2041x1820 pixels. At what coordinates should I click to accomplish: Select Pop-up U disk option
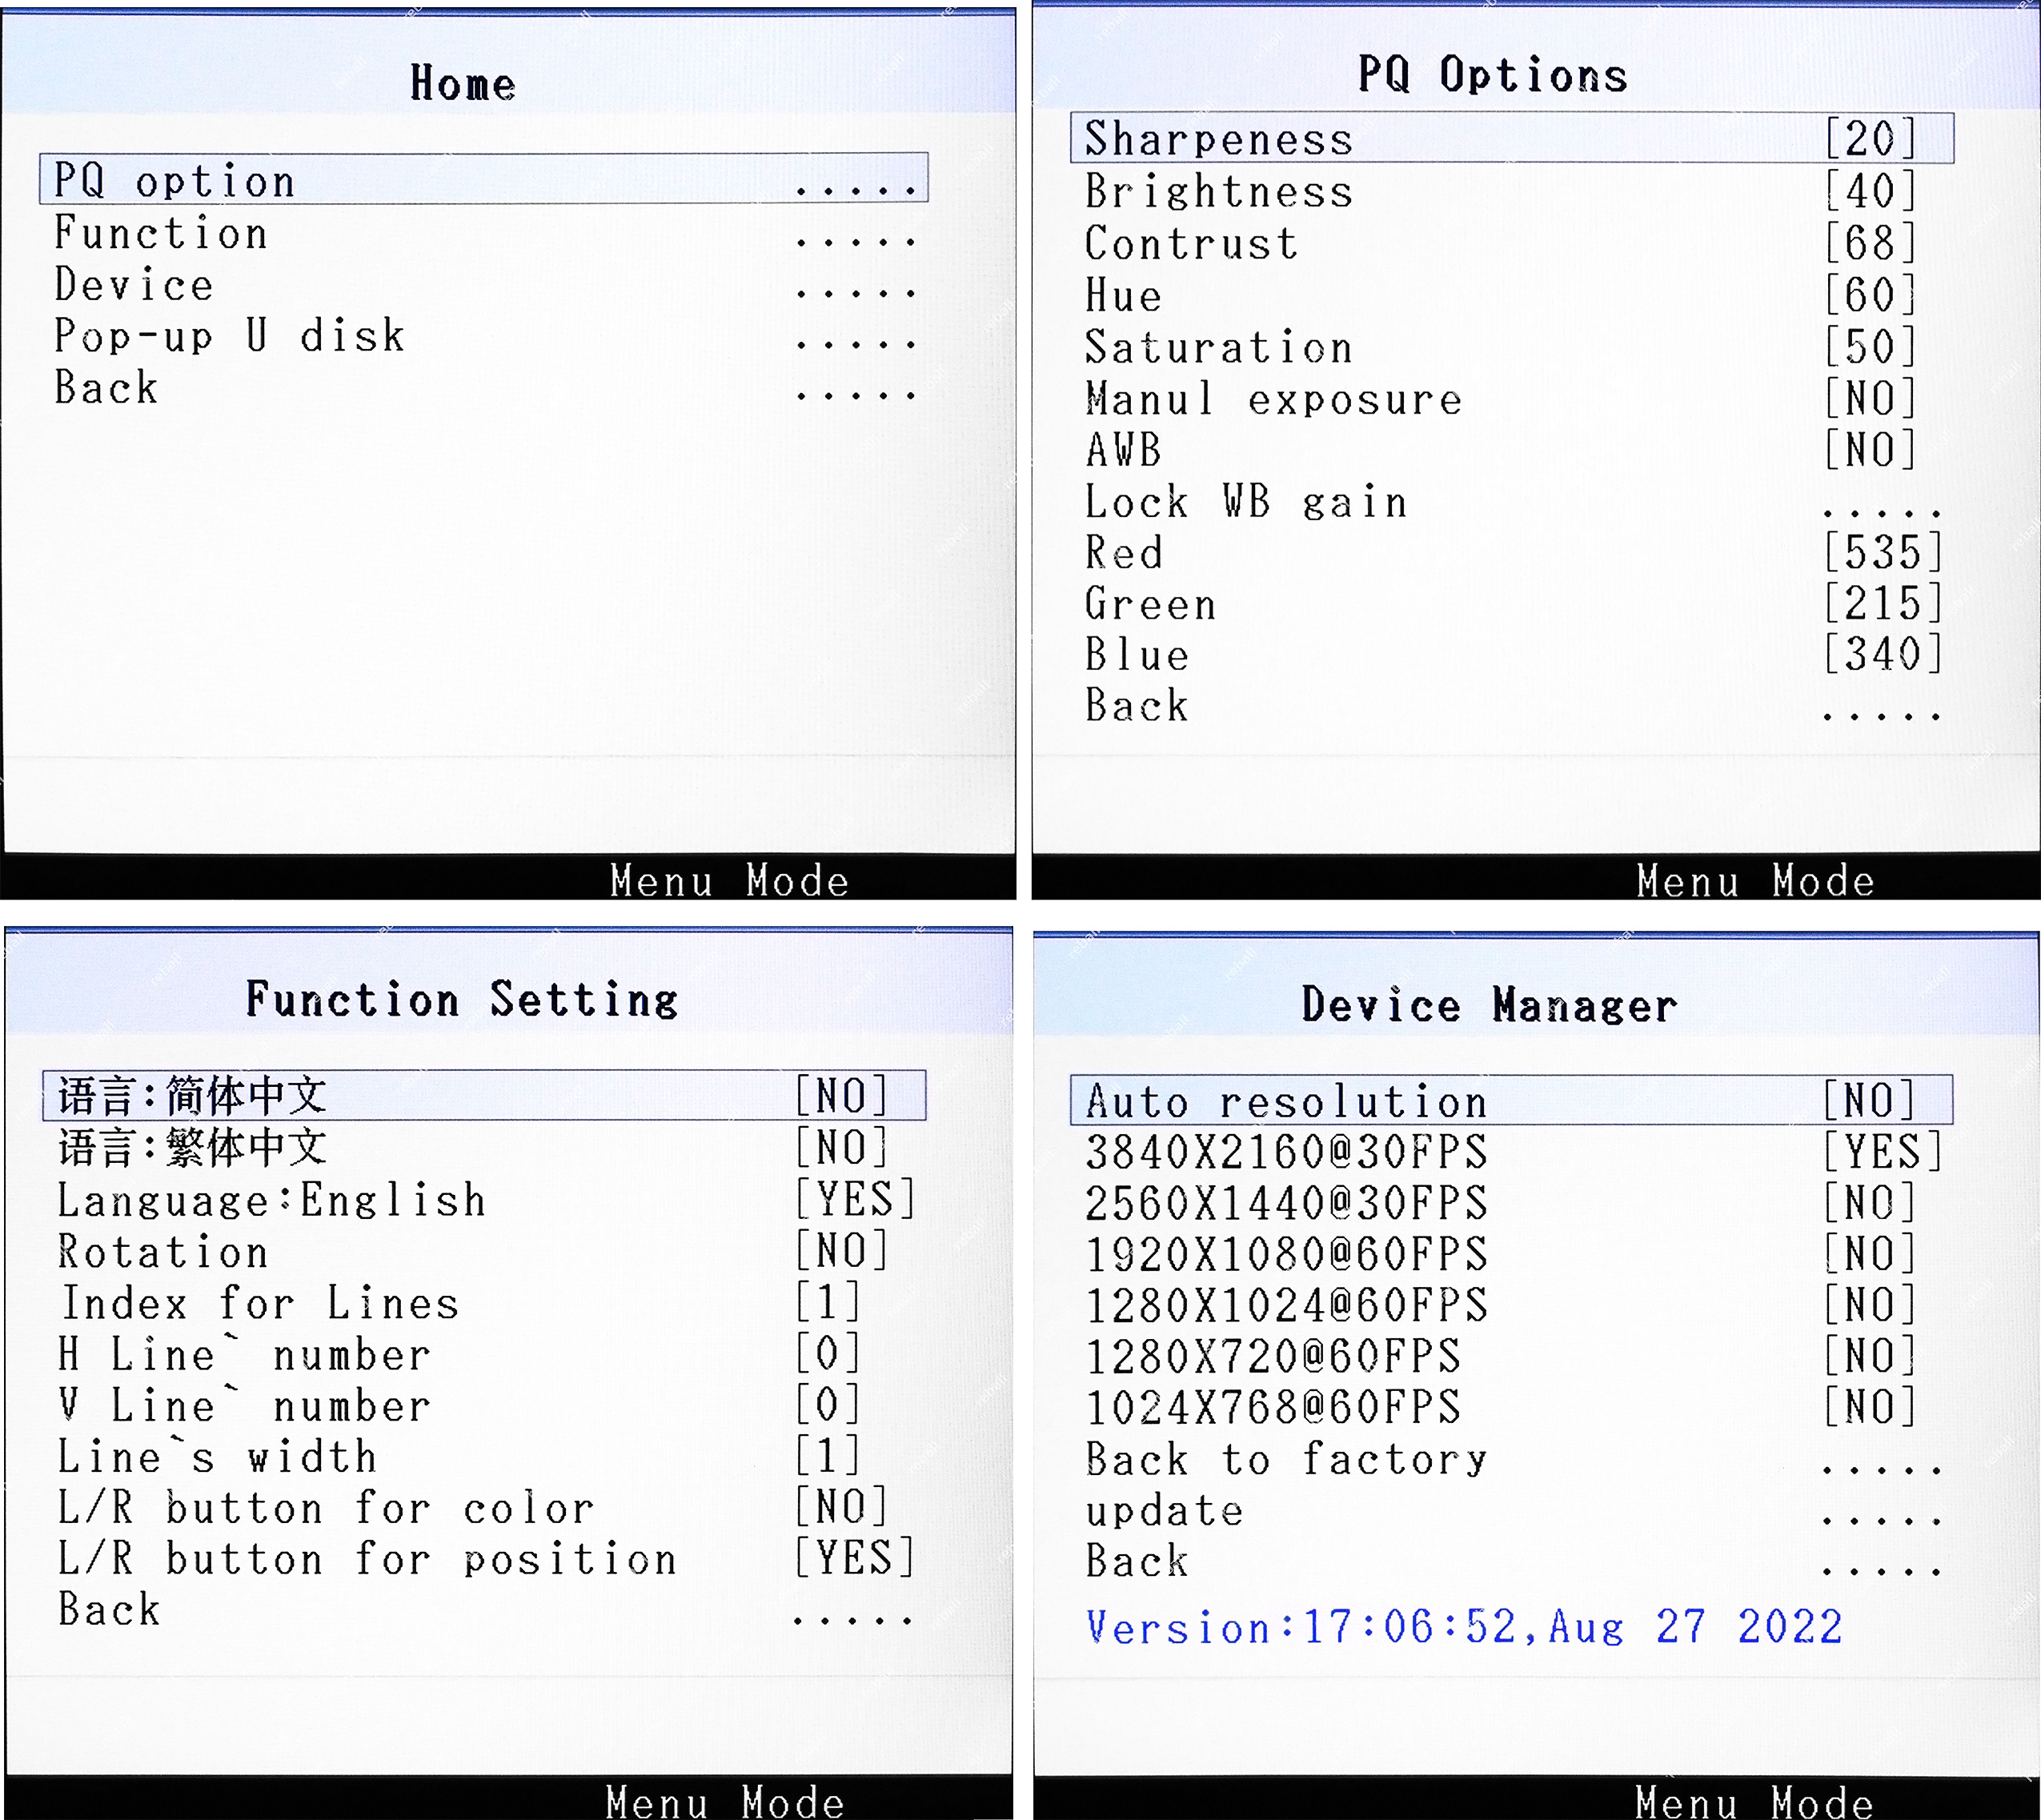pyautogui.click(x=230, y=336)
